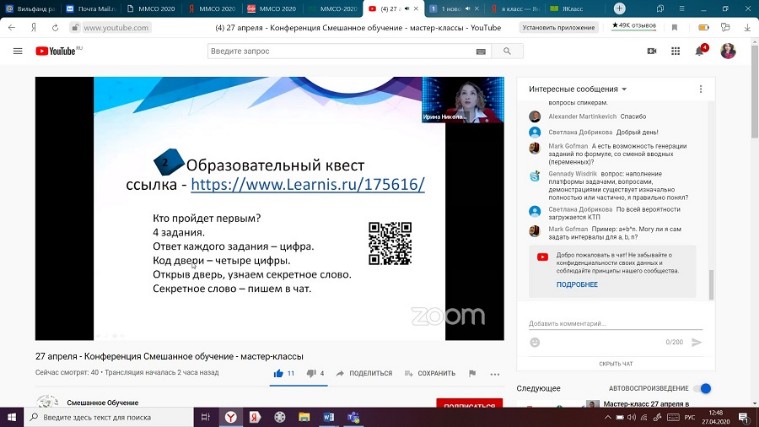Open more actions menu under the video
The image size is (759, 427).
point(494,373)
